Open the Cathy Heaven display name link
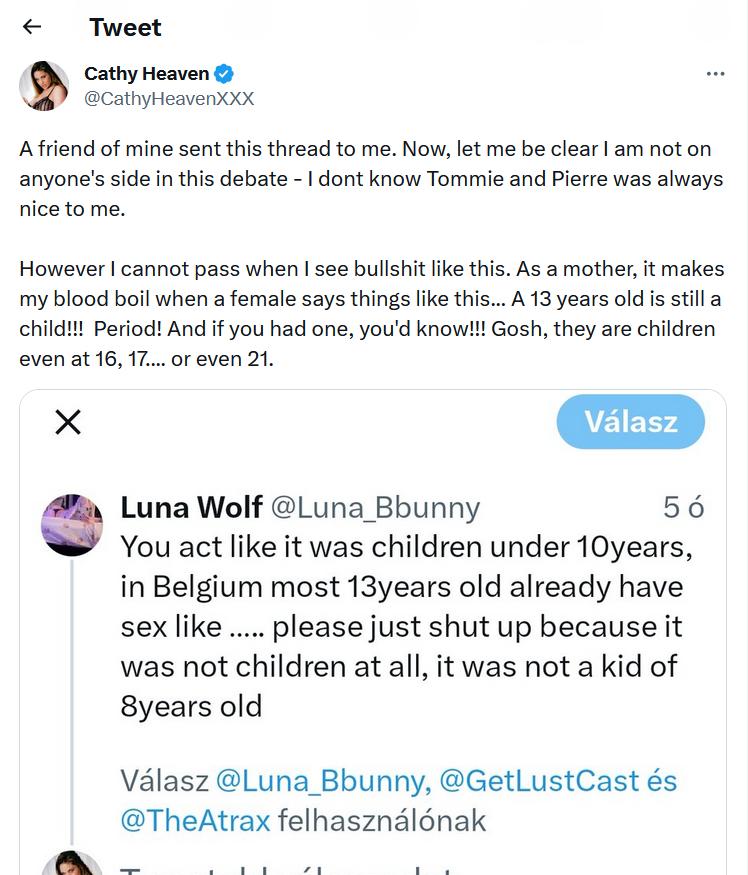Screen dimensions: 748x875 pos(147,73)
